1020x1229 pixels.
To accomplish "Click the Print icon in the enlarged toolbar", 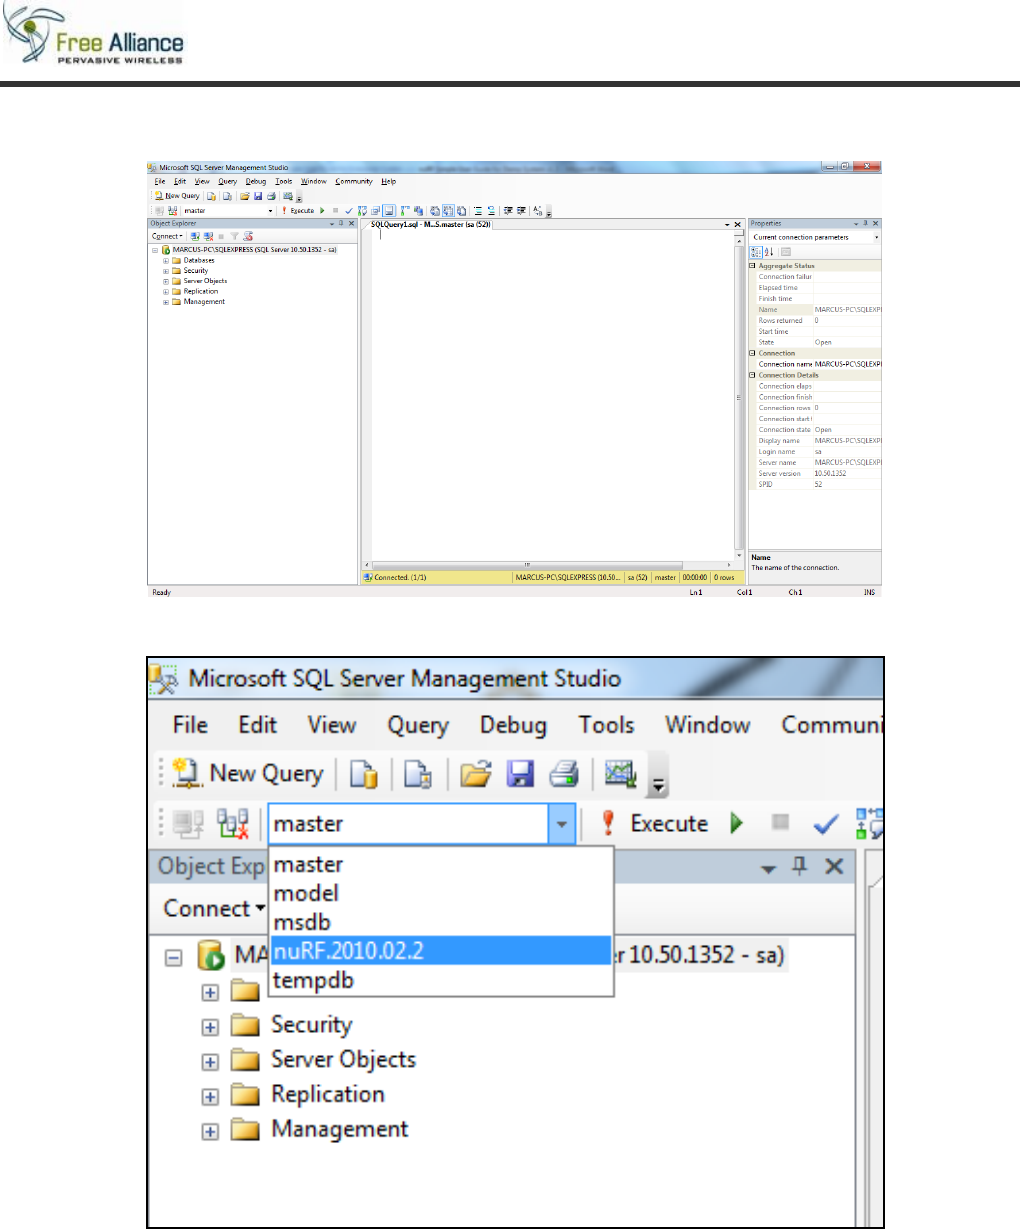I will click(564, 774).
